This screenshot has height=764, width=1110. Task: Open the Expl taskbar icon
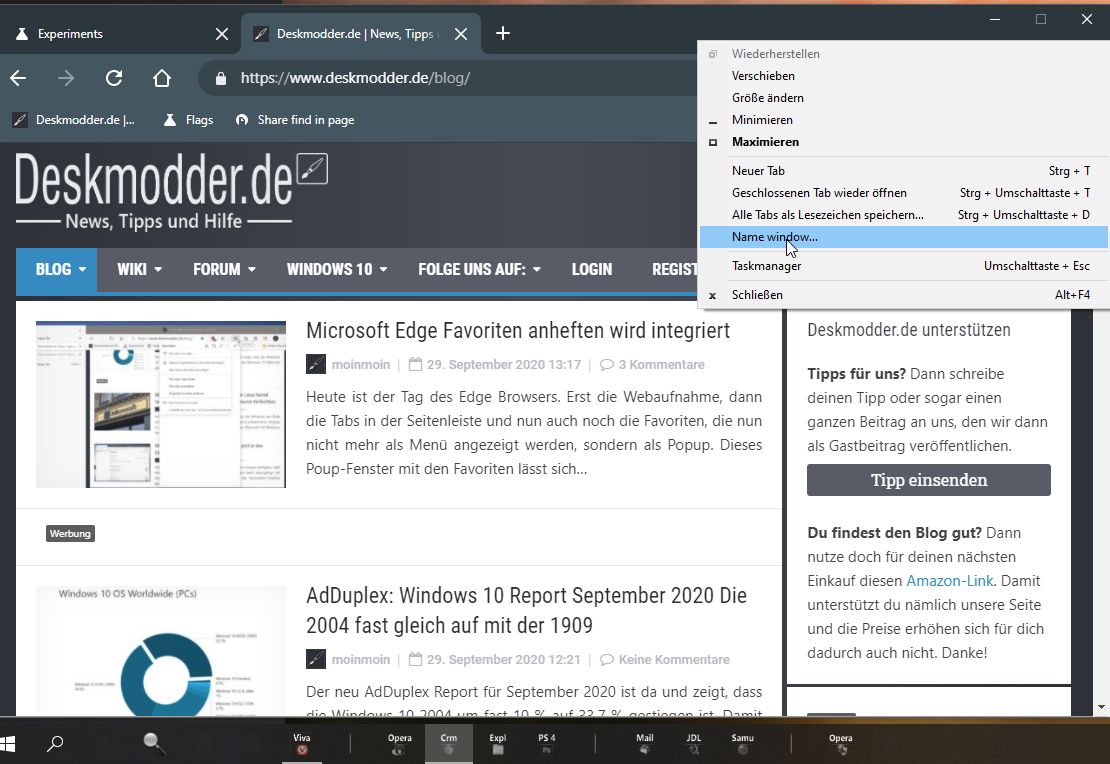(498, 743)
